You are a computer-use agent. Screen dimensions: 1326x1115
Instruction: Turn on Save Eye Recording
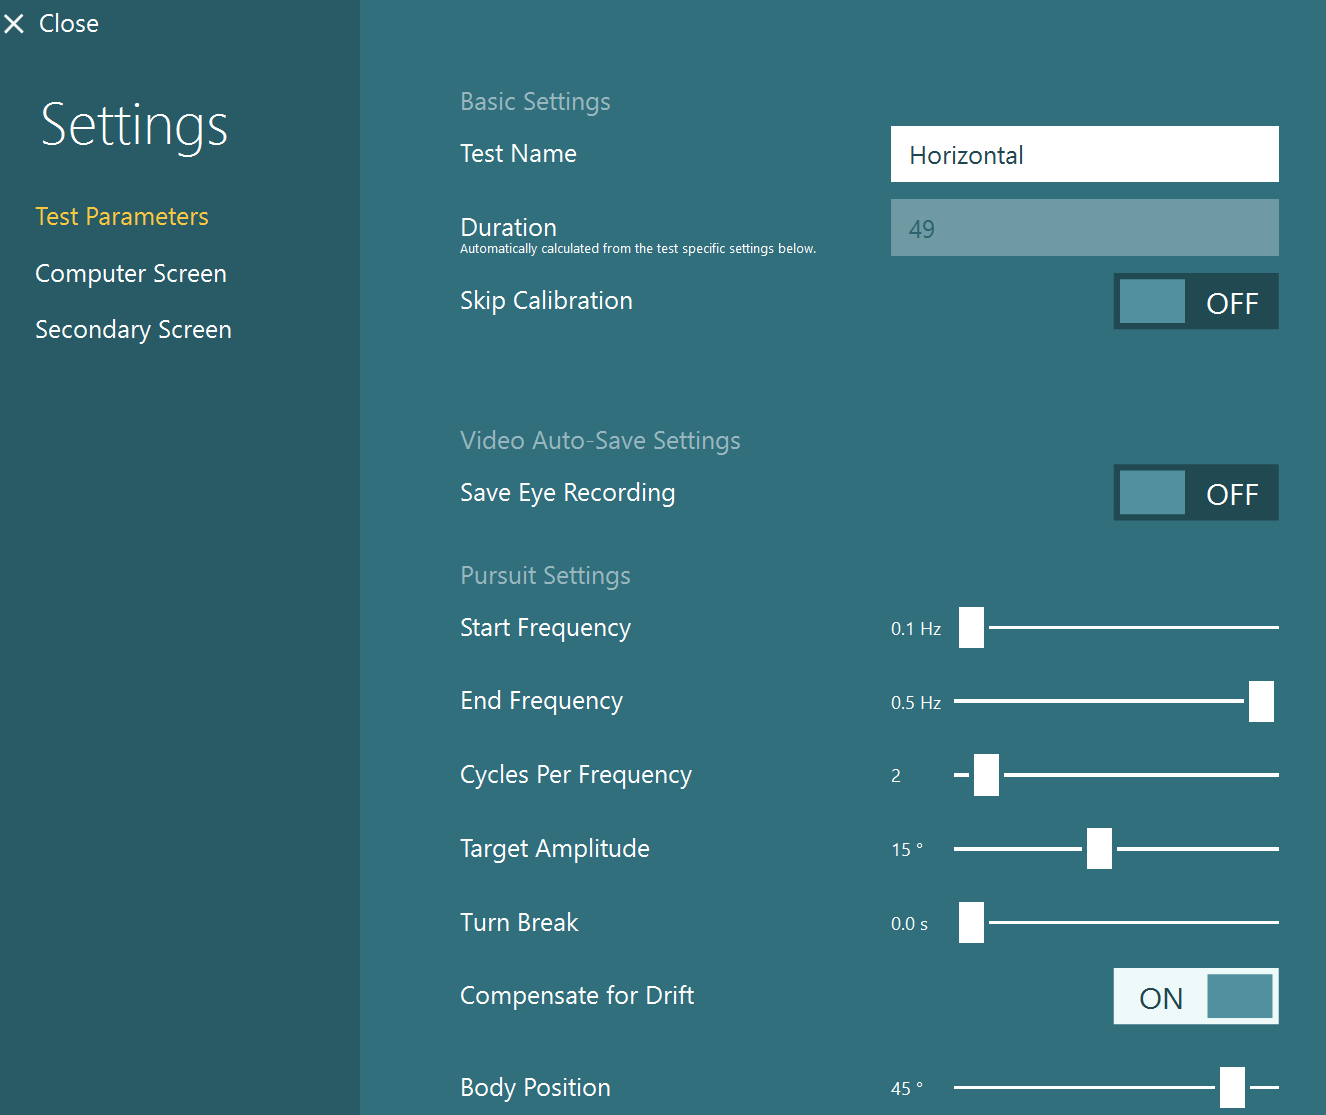point(1195,492)
